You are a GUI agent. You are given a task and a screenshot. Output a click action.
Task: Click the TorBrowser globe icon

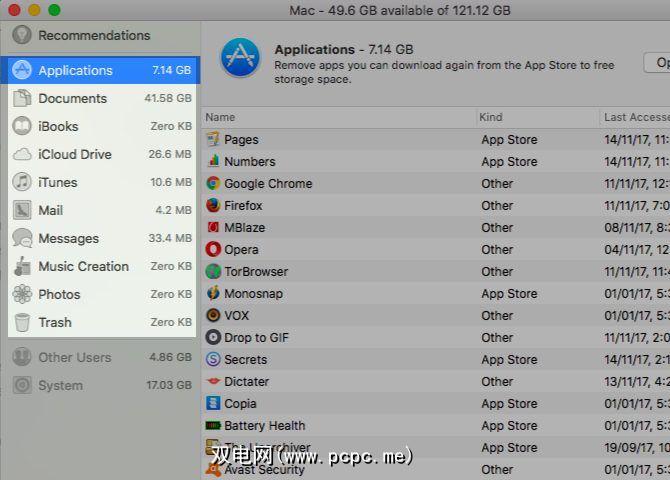[213, 271]
